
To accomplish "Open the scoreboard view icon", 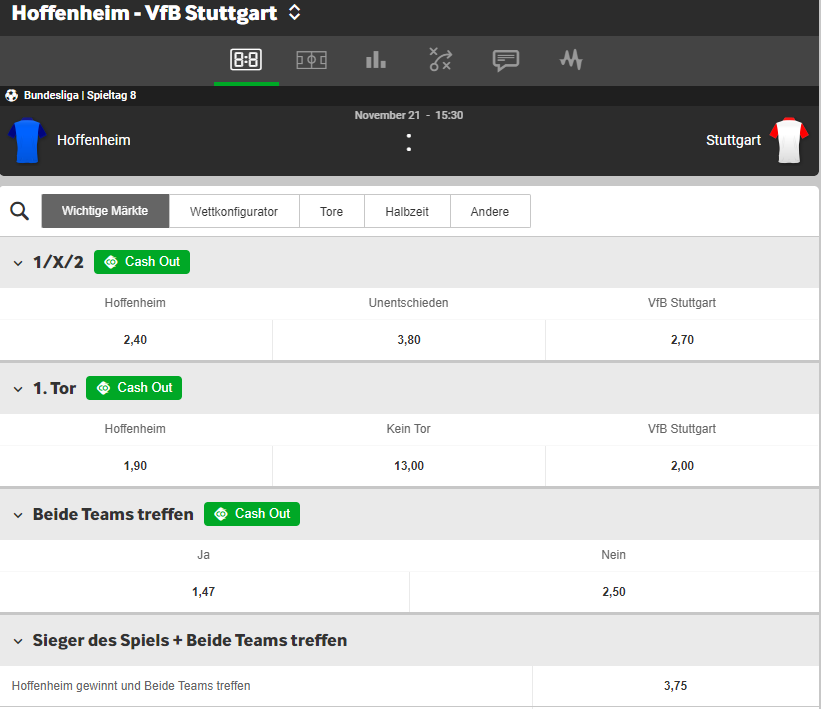I will [246, 60].
